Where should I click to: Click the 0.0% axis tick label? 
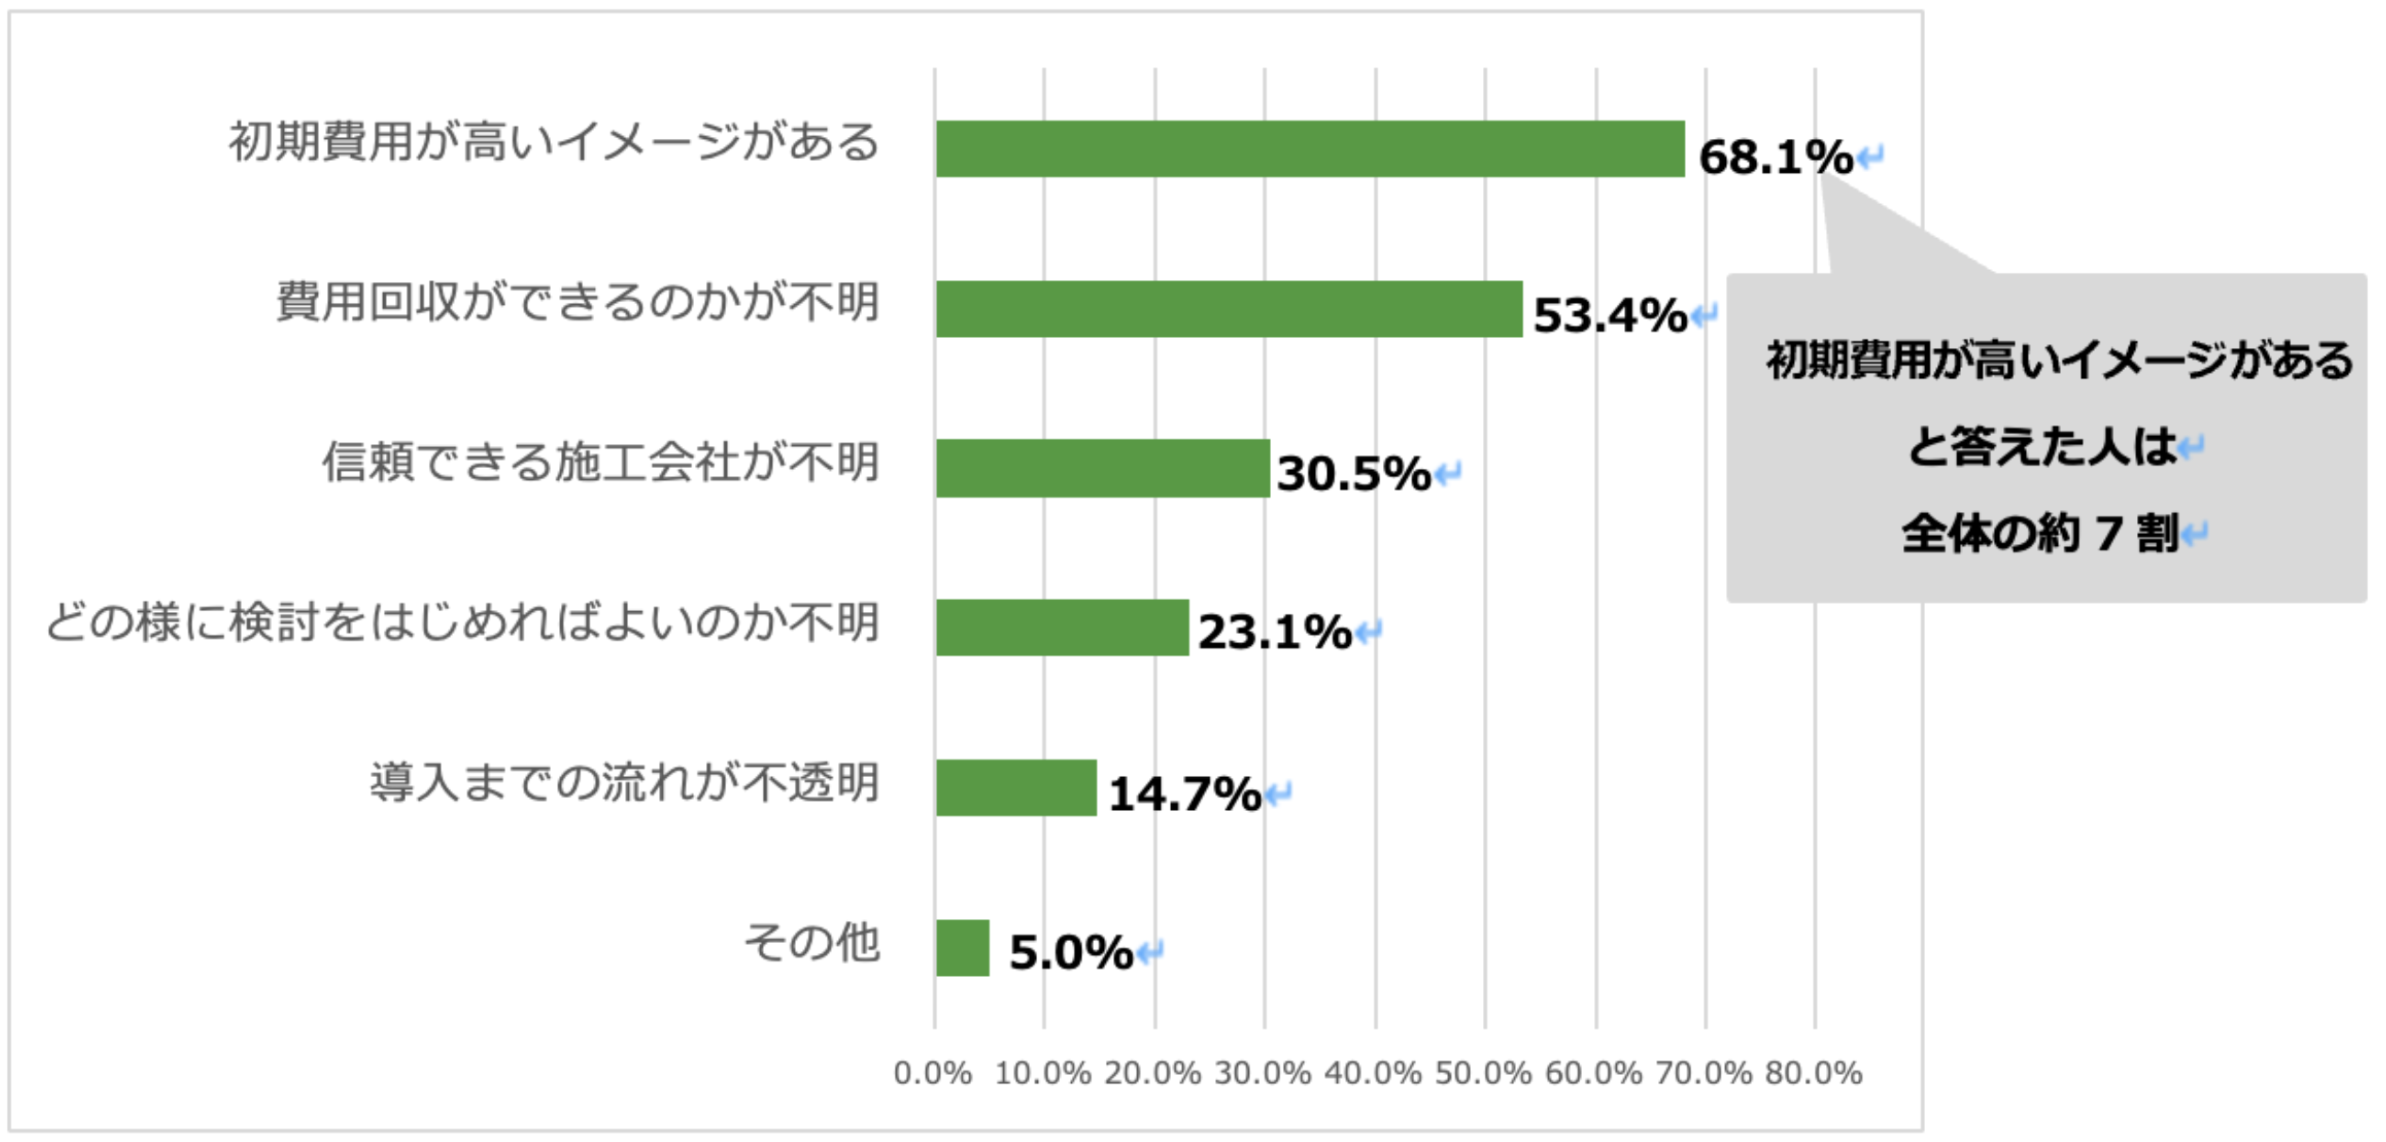[x=932, y=1073]
